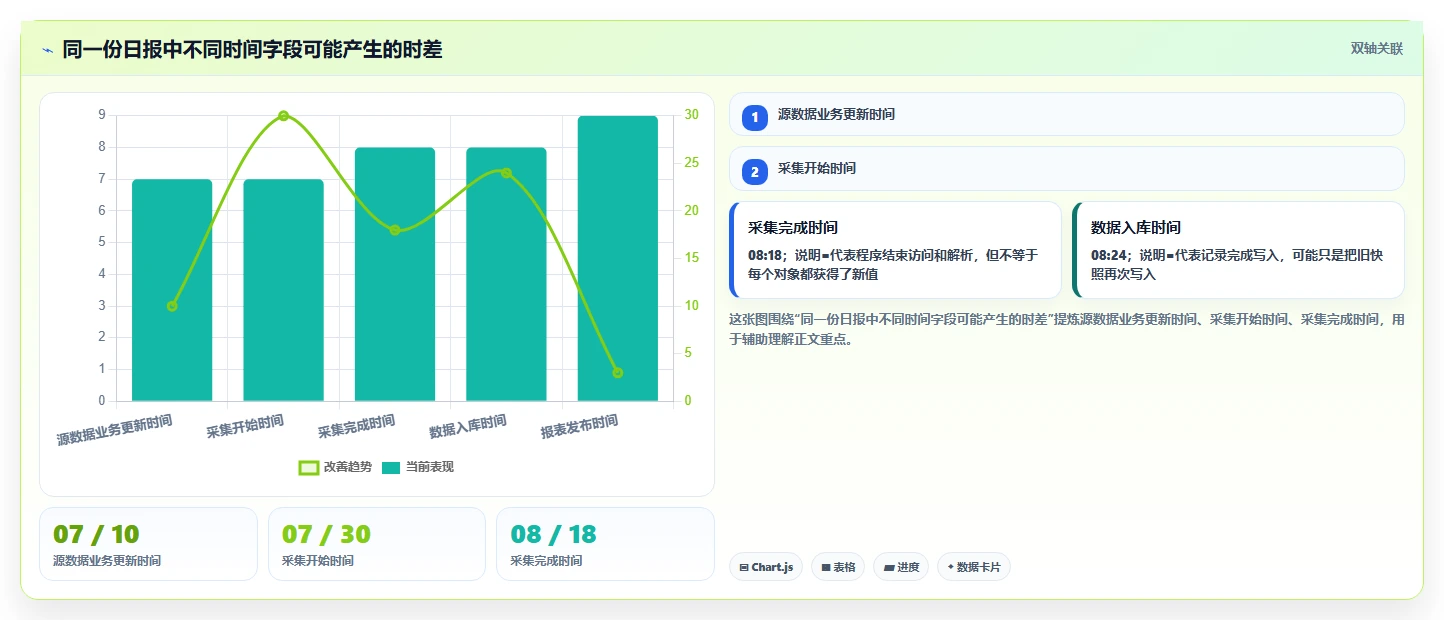This screenshot has width=1444, height=620.
Task: Click the chart title 同一份日报中不同时间字段可能产生的时差
Action: (x=252, y=49)
